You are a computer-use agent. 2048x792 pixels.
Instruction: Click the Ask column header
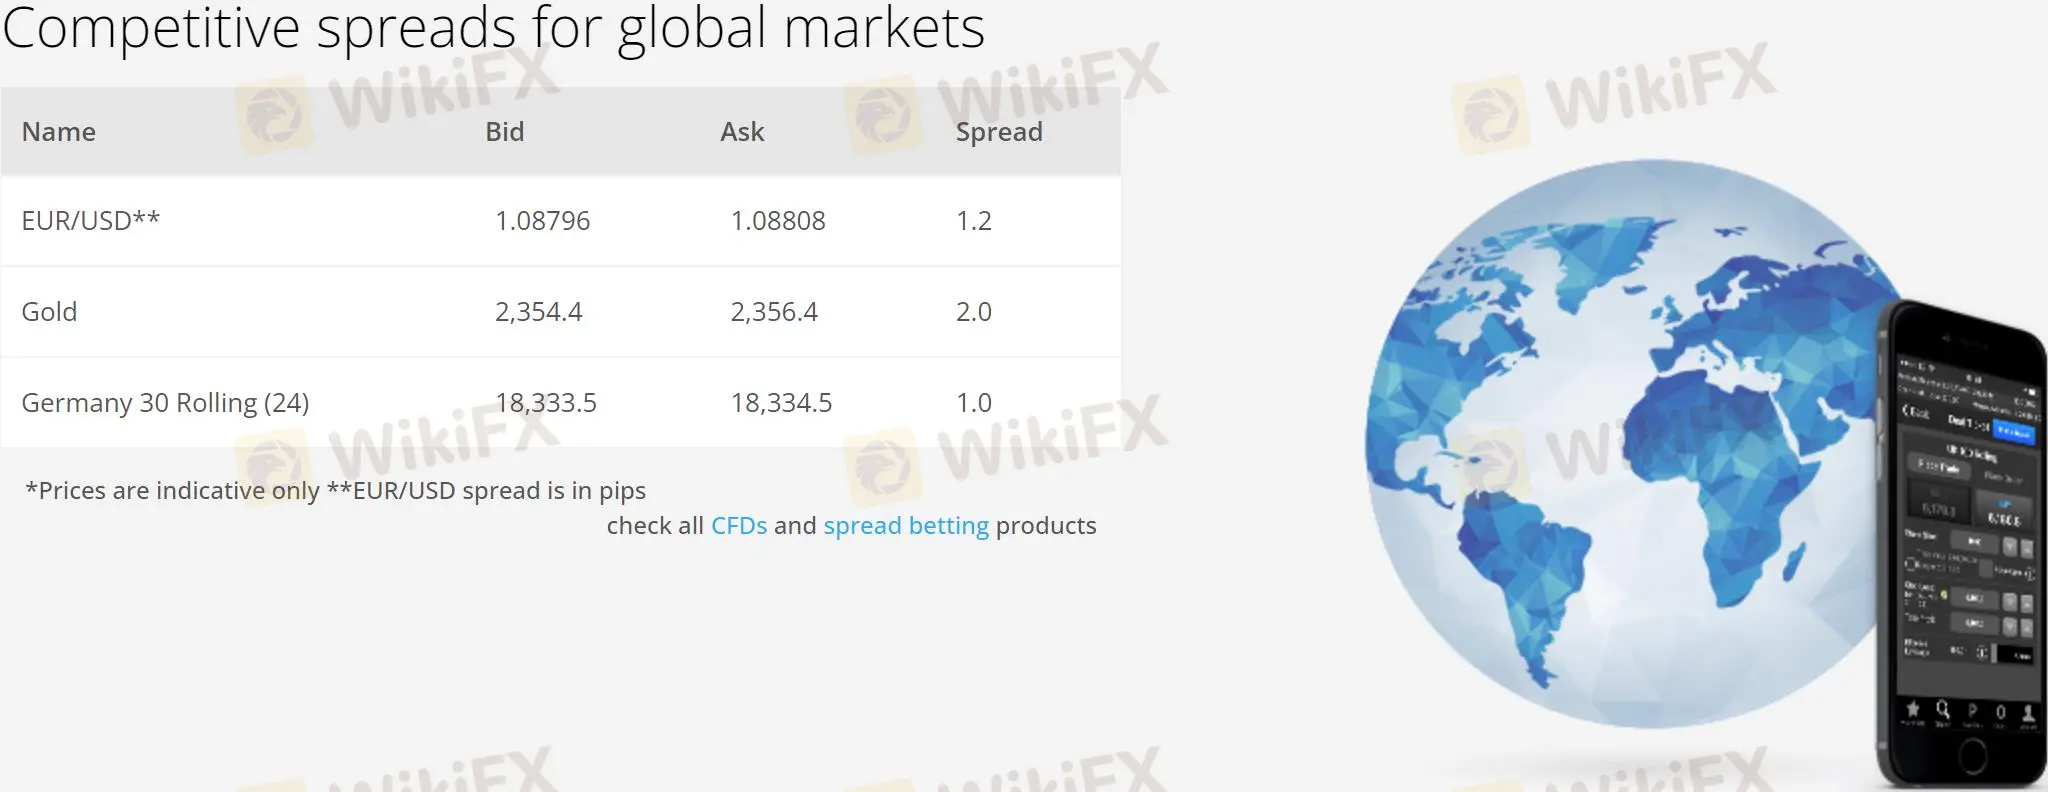pos(742,132)
